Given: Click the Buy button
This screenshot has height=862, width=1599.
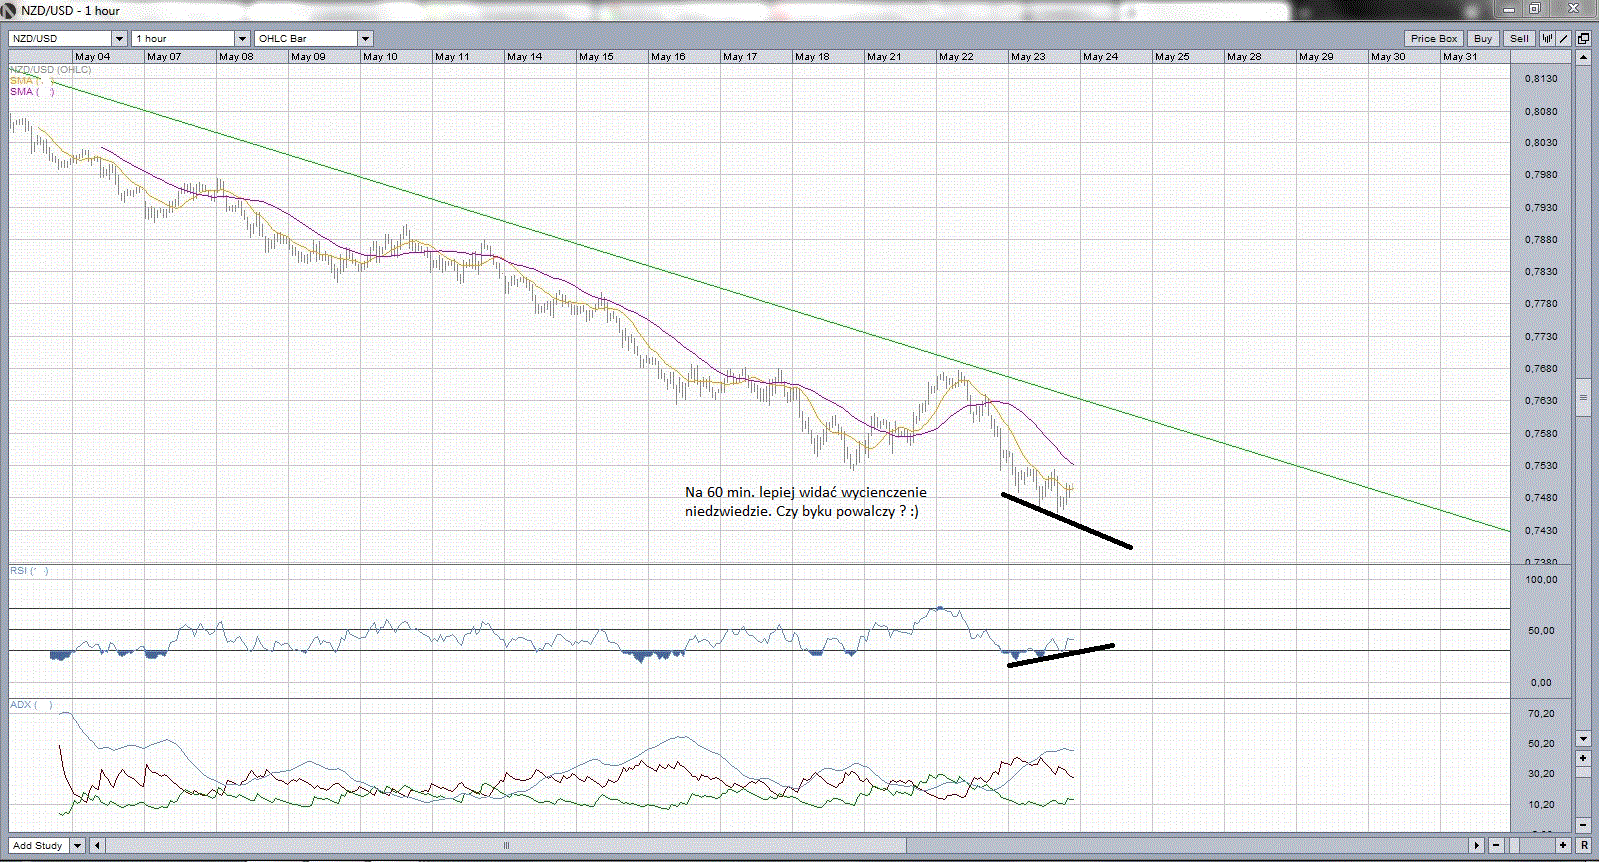Looking at the screenshot, I should pos(1483,39).
